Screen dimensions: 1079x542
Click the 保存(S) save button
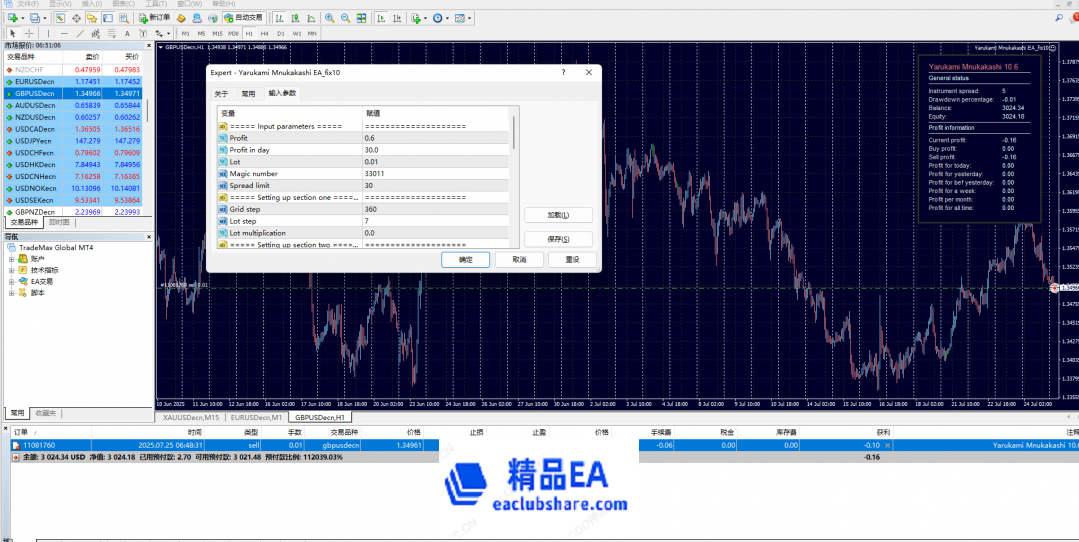point(558,239)
